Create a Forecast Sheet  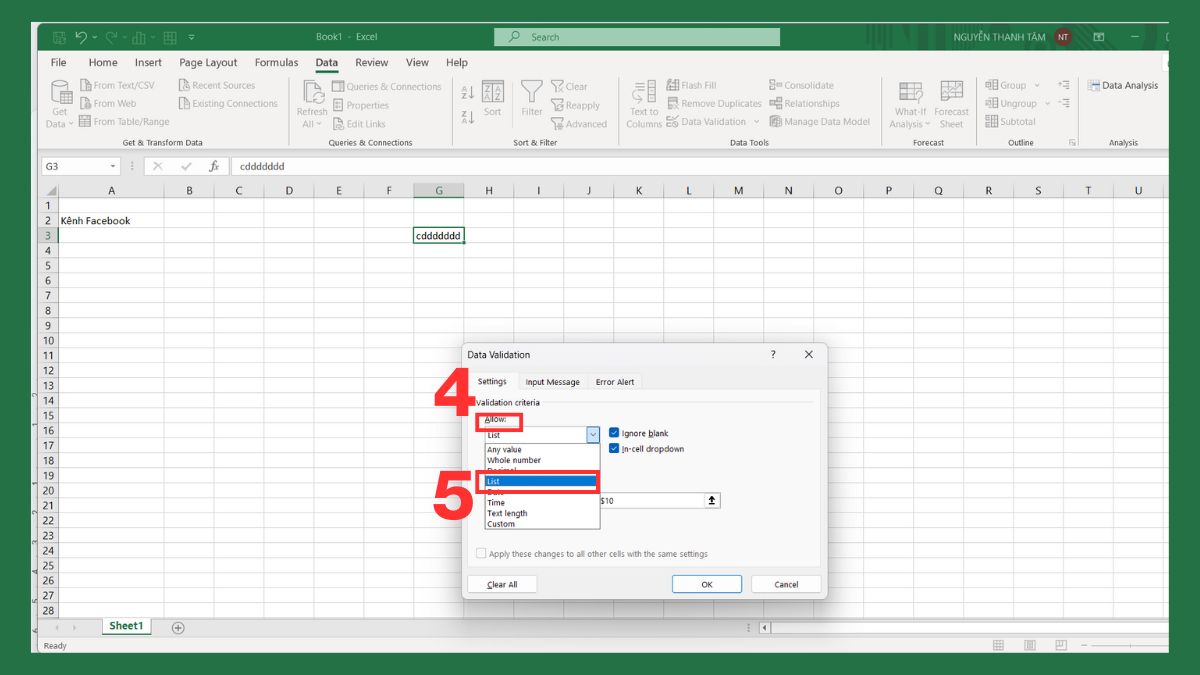pyautogui.click(x=952, y=103)
